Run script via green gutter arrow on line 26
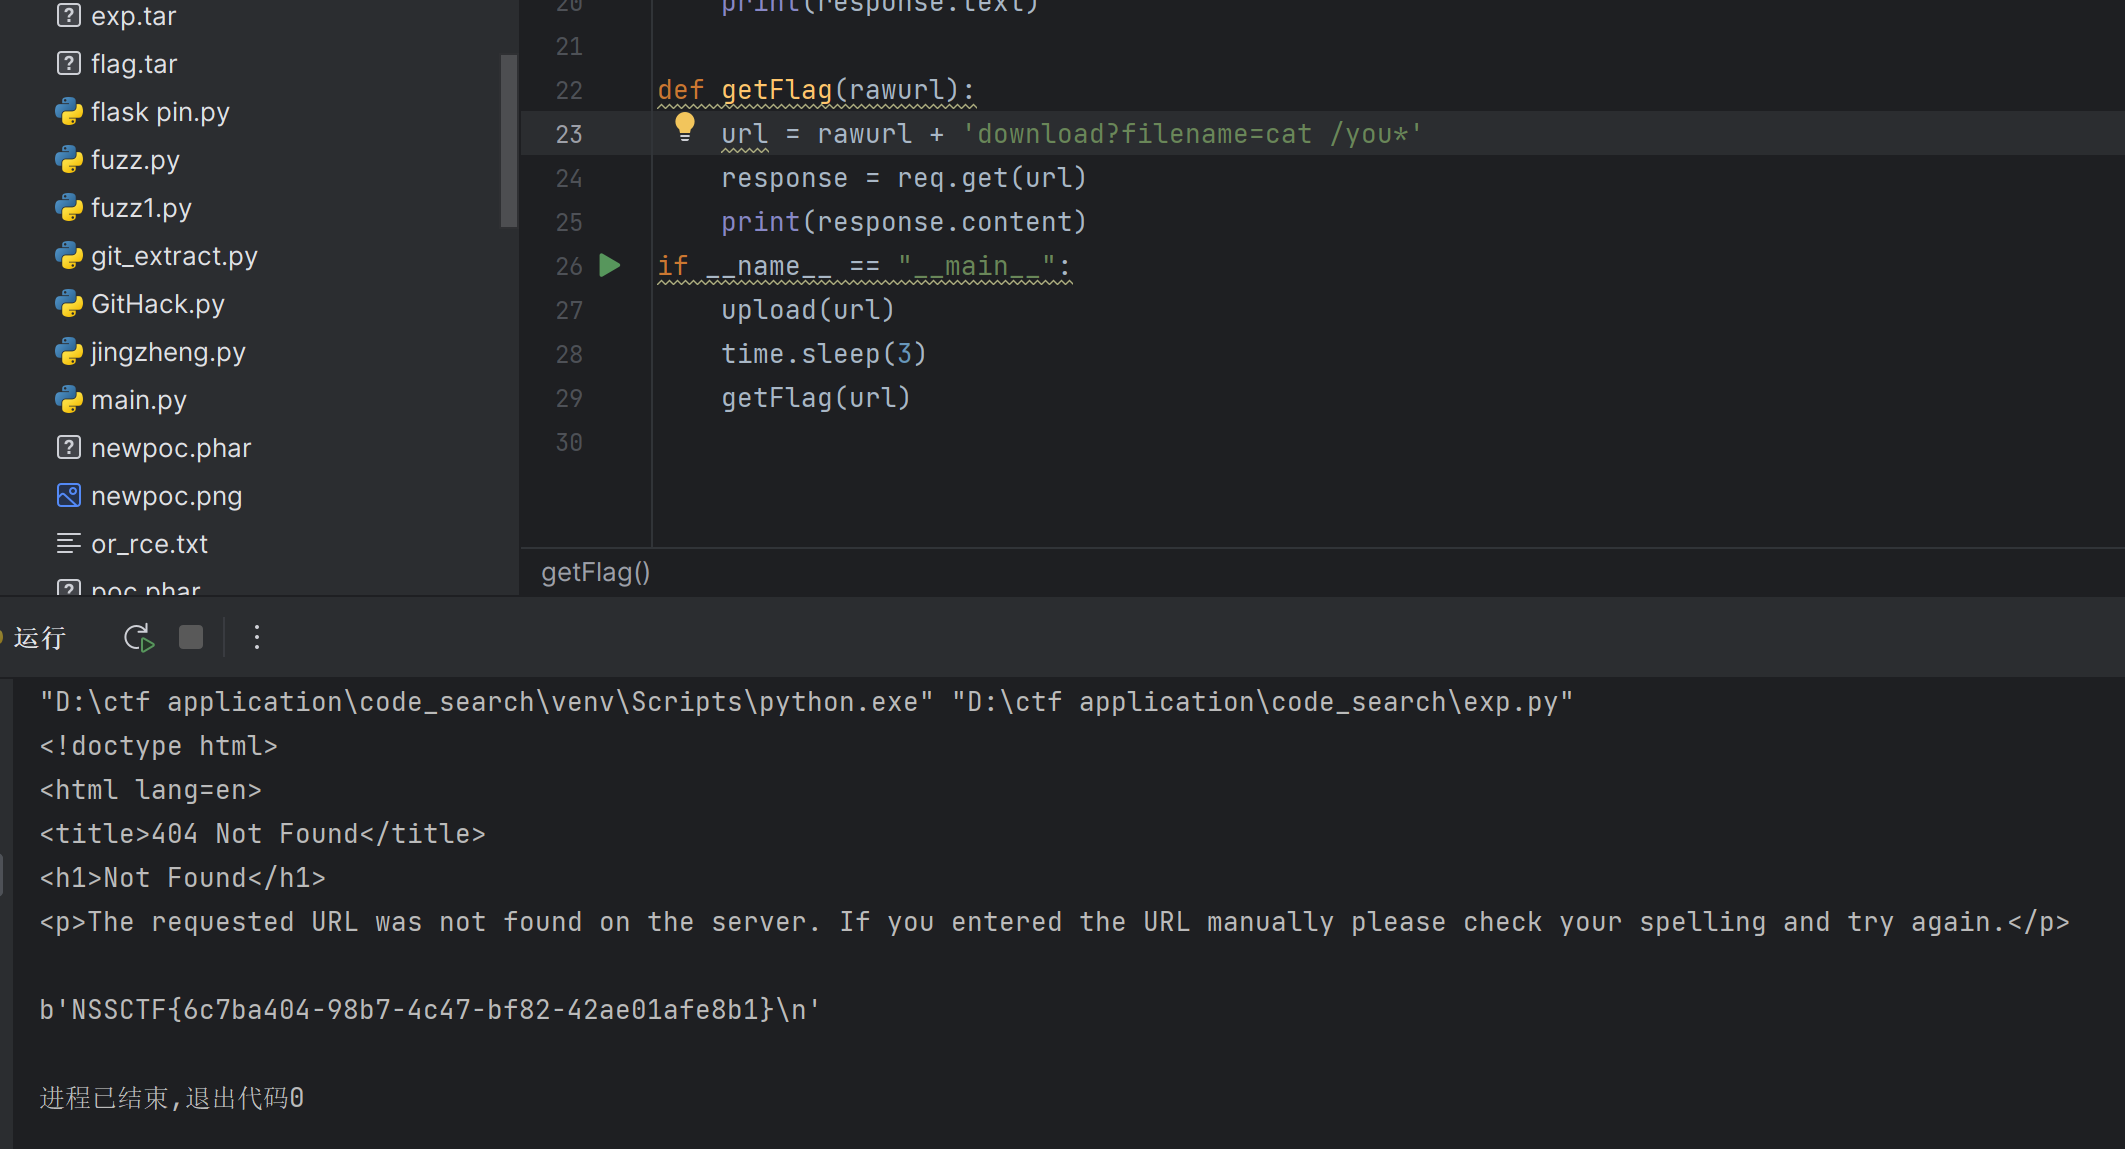Viewport: 2125px width, 1149px height. tap(610, 266)
